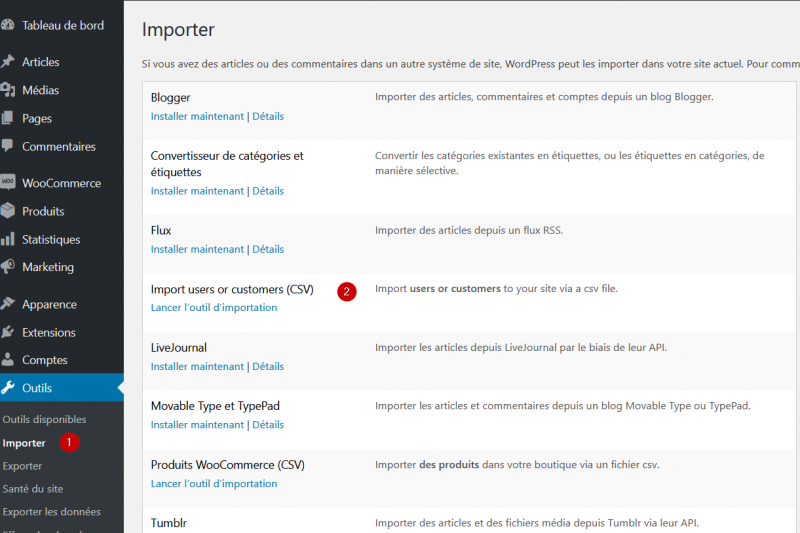800x533 pixels.
Task: Click the Tumblr importer description text
Action: pyautogui.click(x=537, y=523)
